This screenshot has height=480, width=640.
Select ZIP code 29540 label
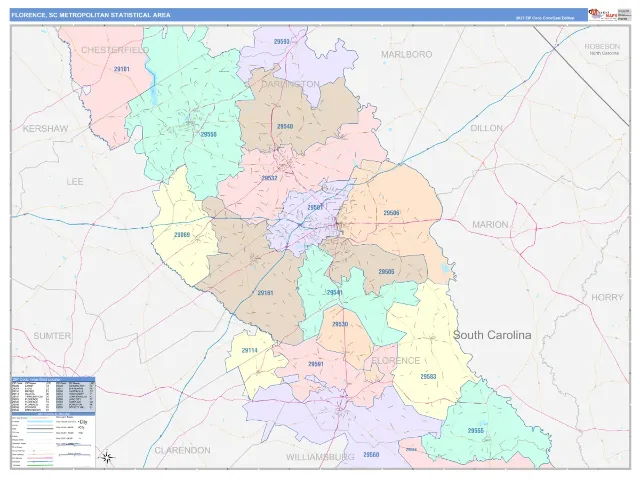click(285, 127)
